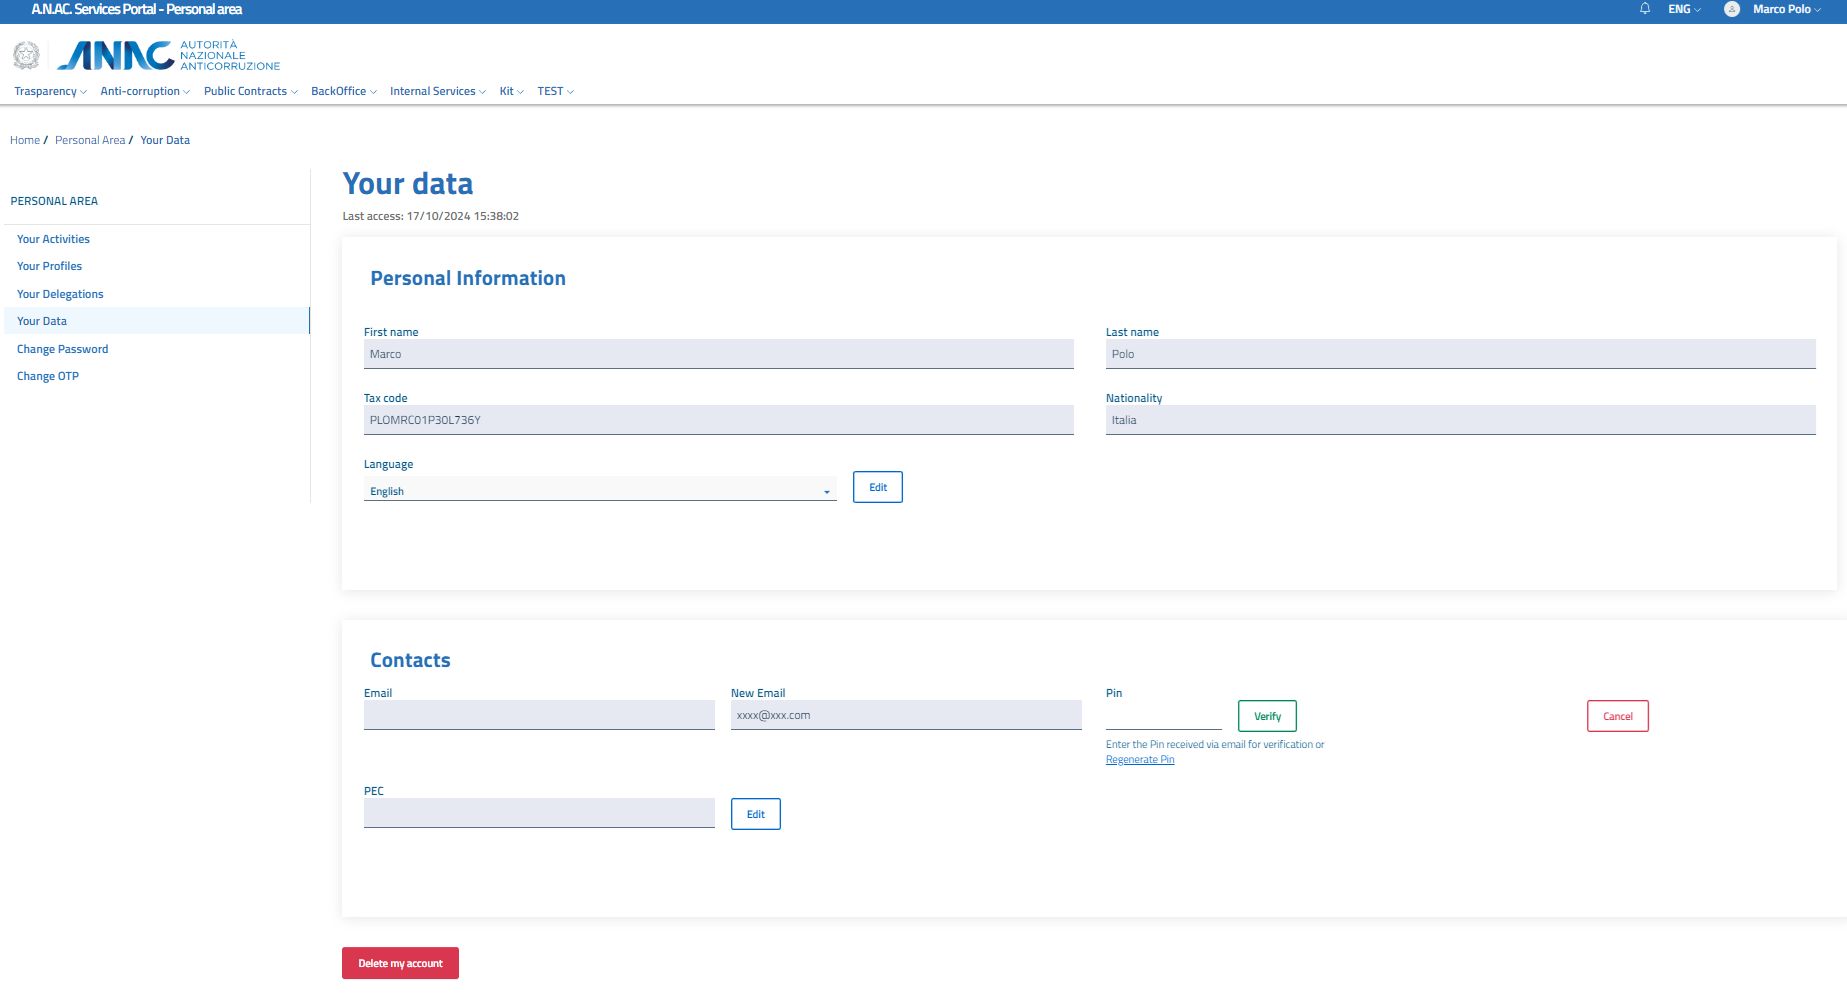
Task: Expand the Public Contracts menu
Action: point(250,91)
